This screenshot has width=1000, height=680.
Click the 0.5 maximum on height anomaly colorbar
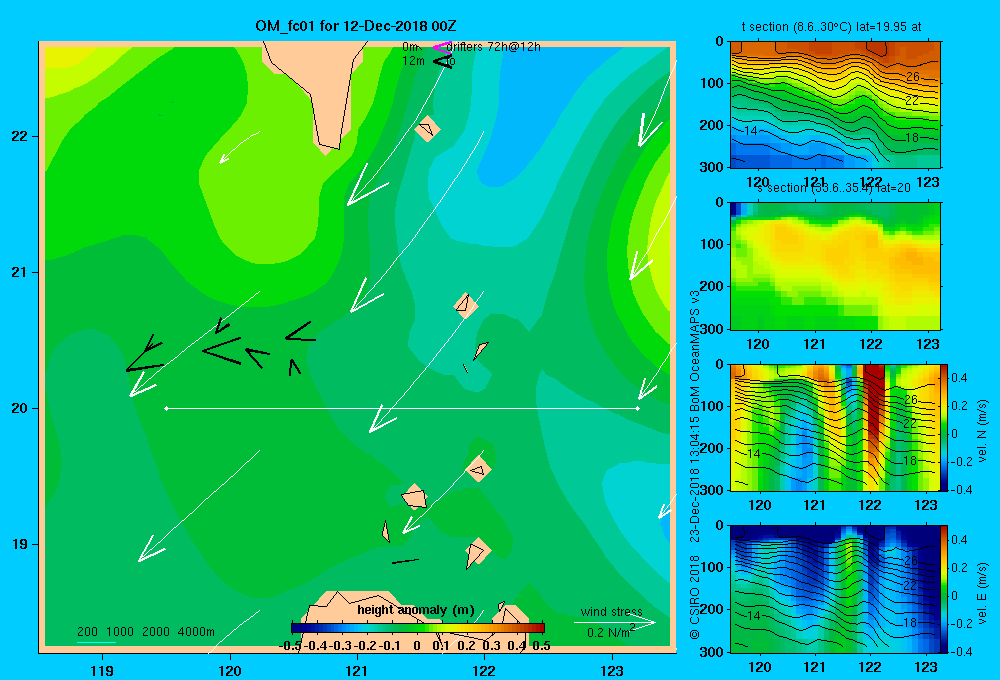541,646
